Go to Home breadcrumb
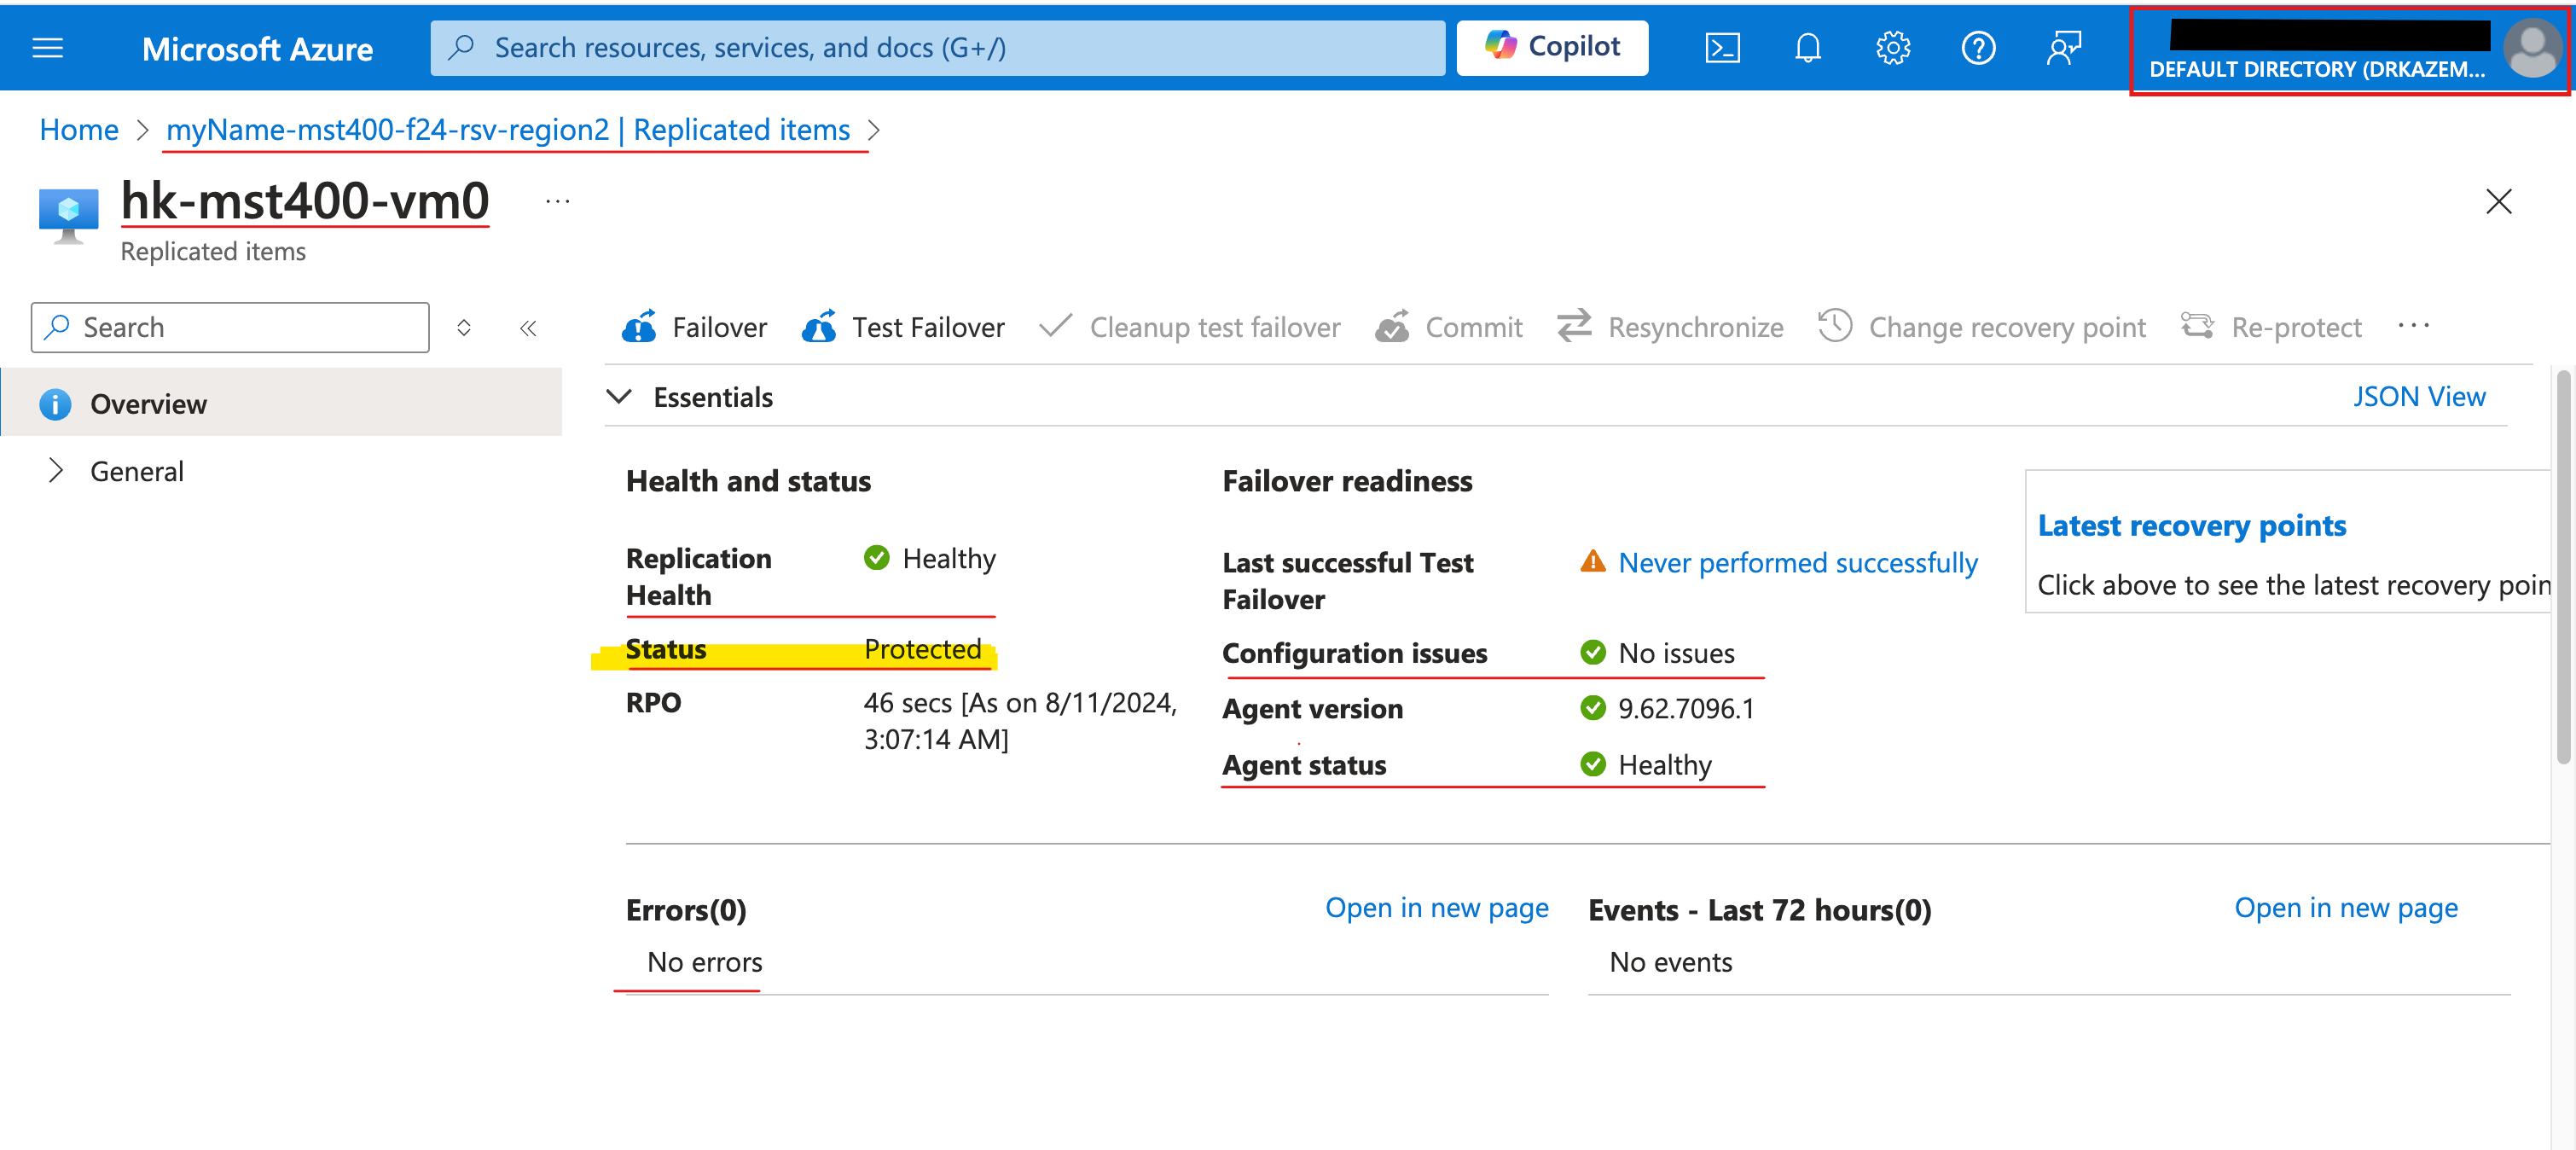This screenshot has height=1150, width=2576. (x=79, y=129)
